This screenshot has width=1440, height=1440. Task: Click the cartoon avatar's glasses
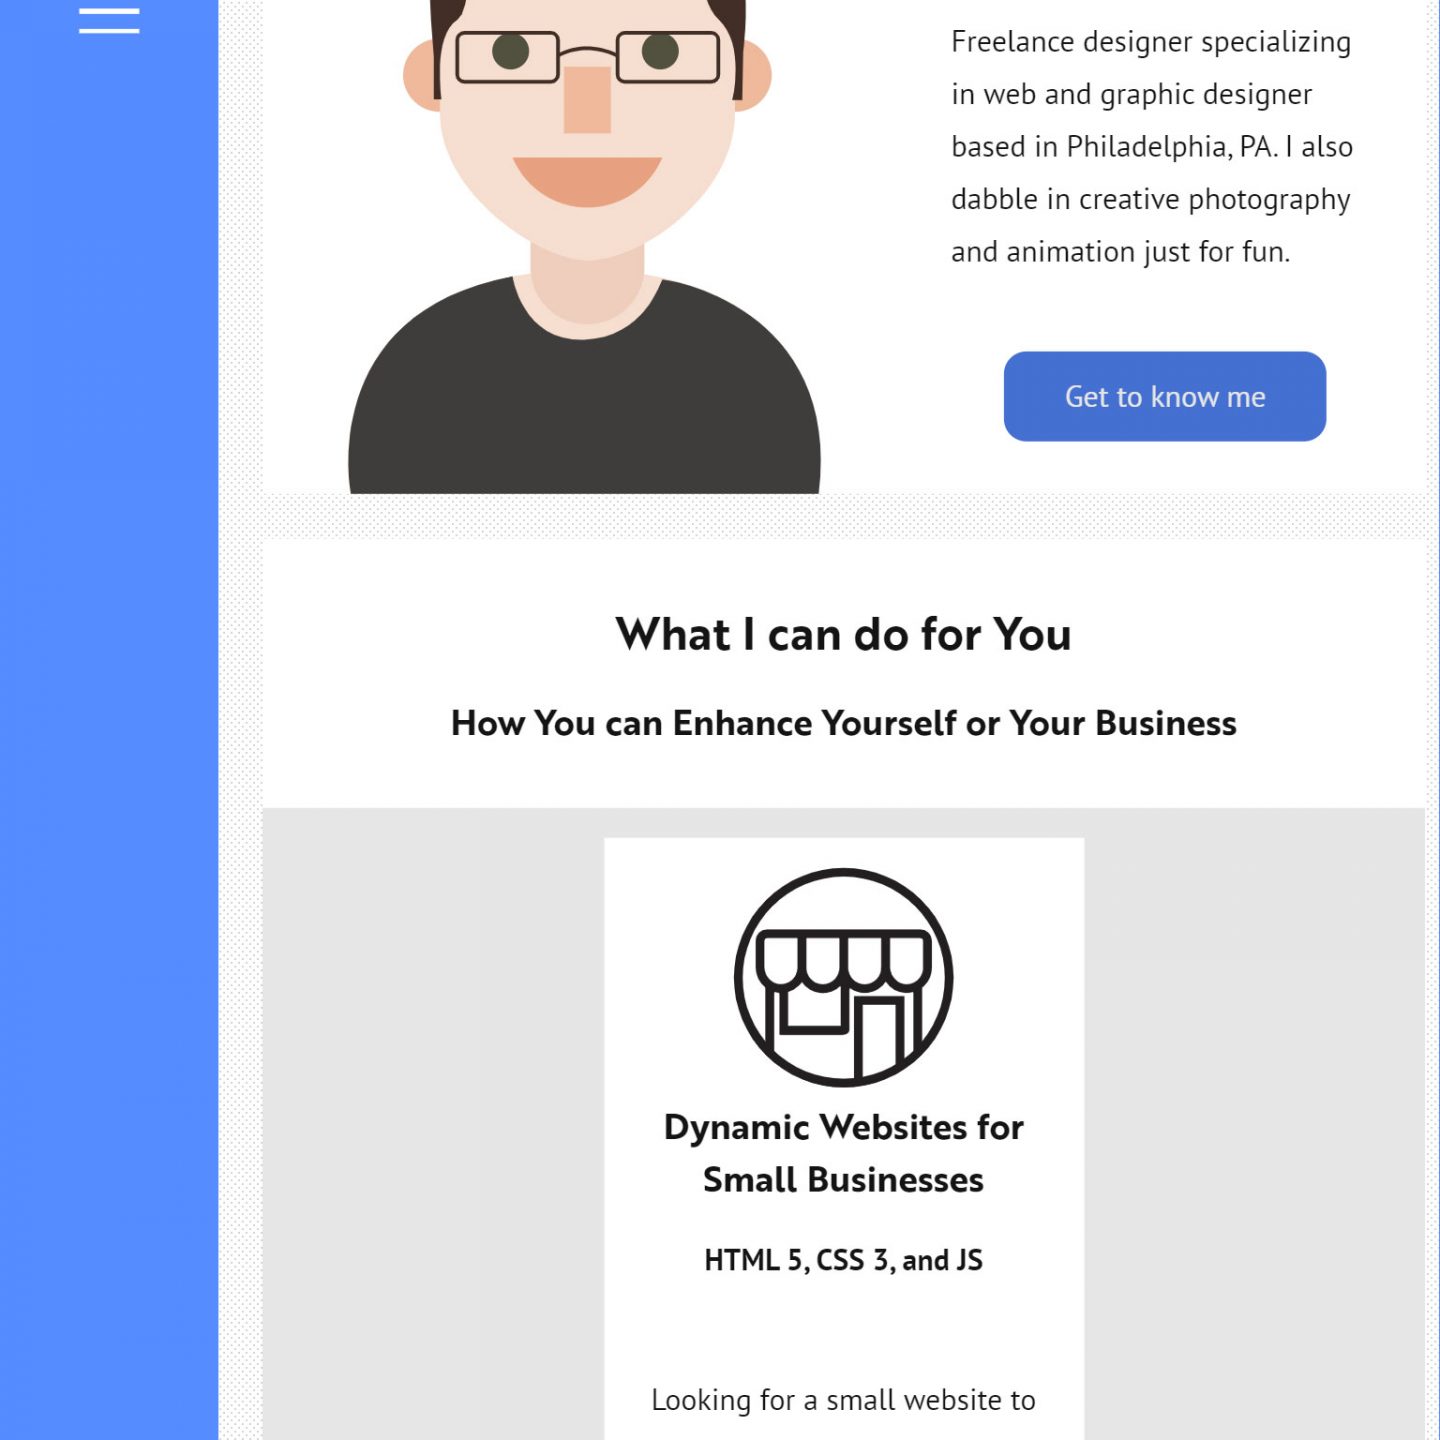pos(587,56)
